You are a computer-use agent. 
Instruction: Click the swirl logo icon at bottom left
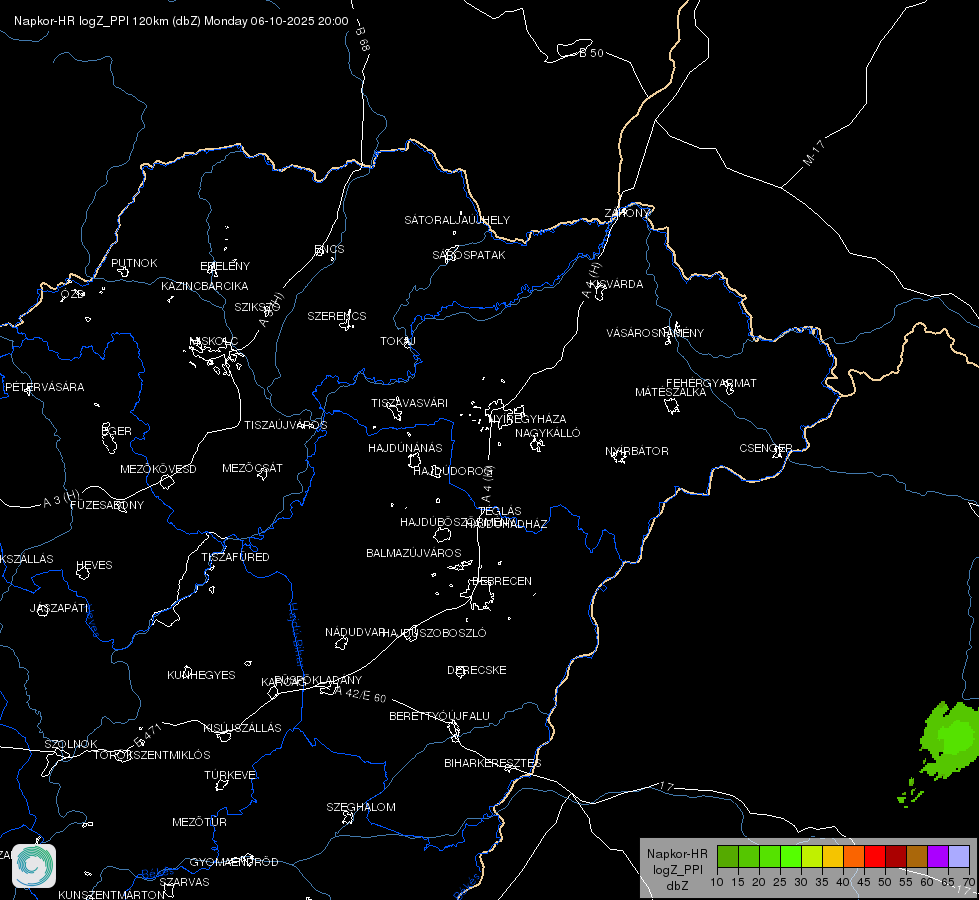[34, 866]
